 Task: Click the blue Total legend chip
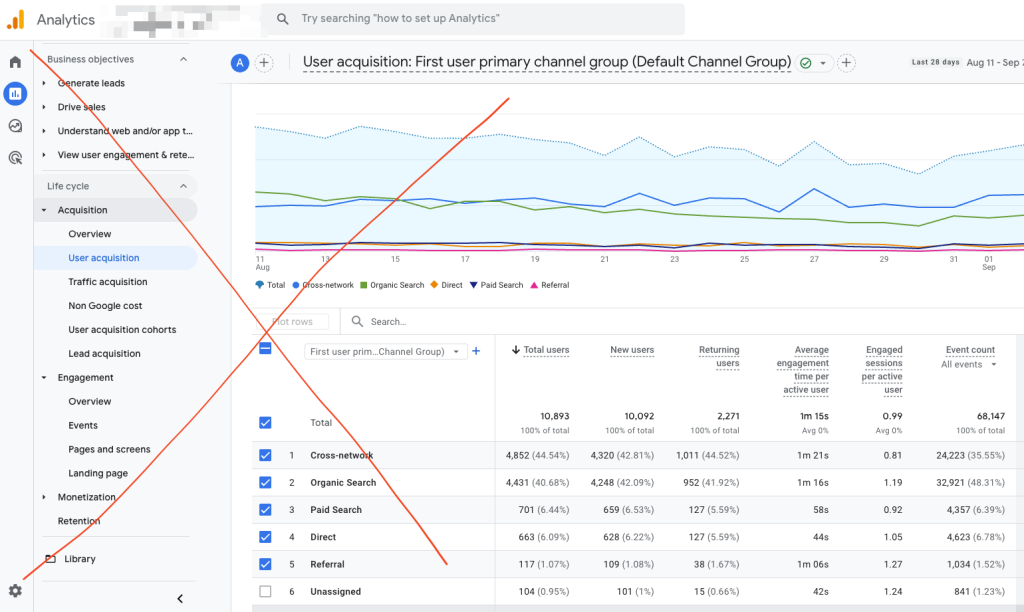[x=267, y=284]
